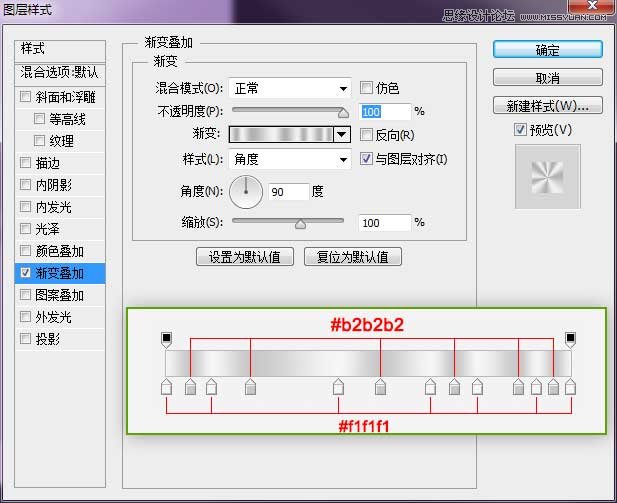Screen dimensions: 617x503
Task: Enable the 内阴影 checkbox
Action: [x=25, y=184]
